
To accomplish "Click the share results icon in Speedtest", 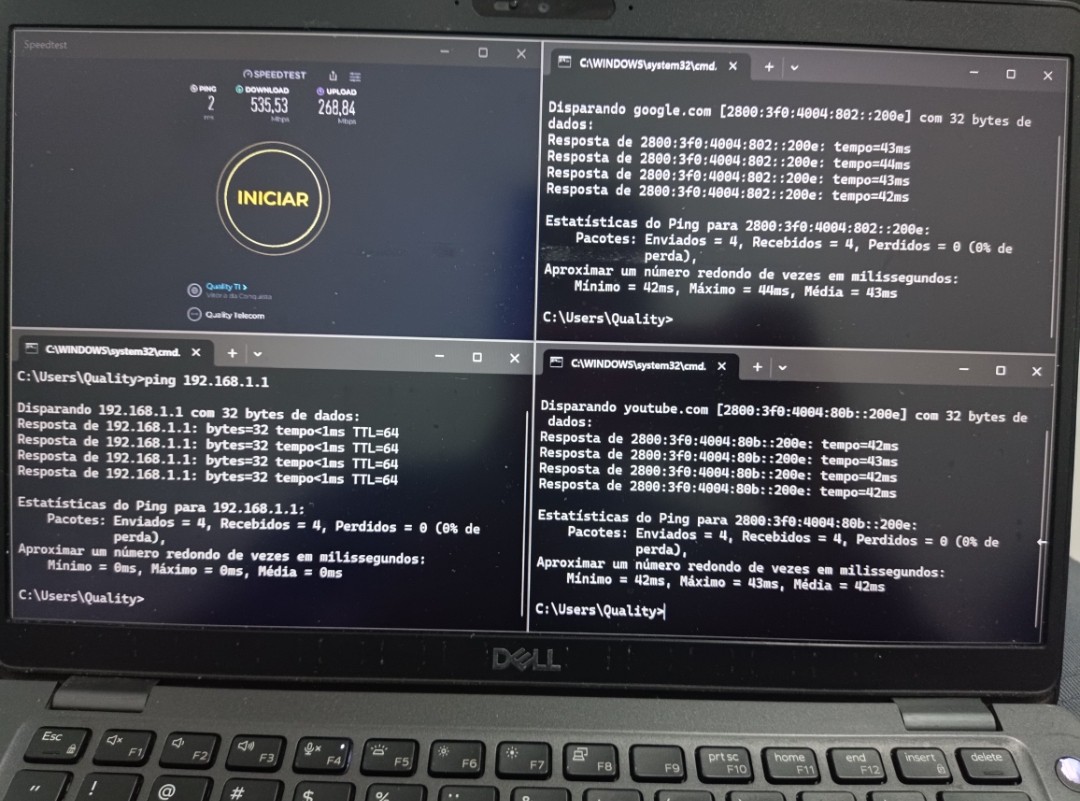I will pyautogui.click(x=333, y=76).
